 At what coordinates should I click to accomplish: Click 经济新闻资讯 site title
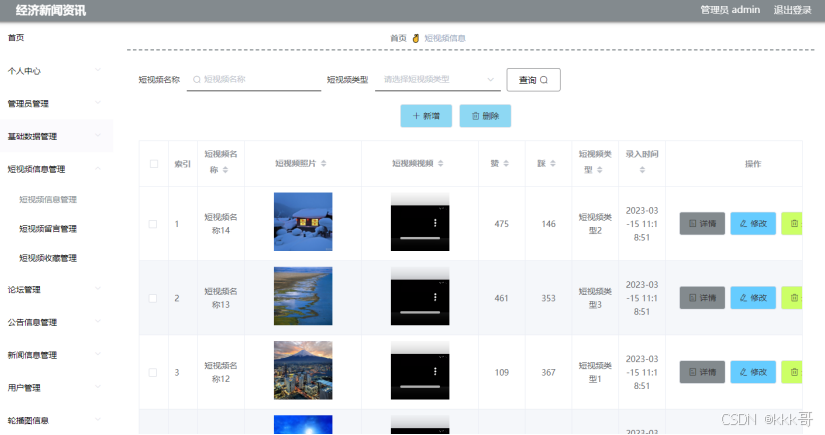point(51,11)
